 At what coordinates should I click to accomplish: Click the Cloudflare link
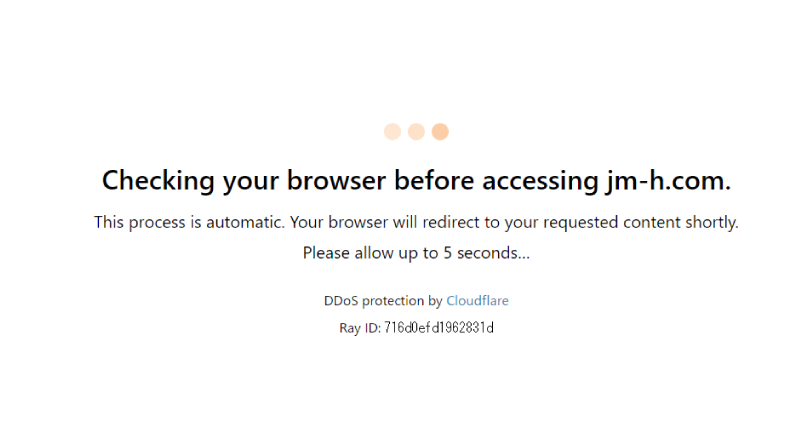pyautogui.click(x=477, y=300)
